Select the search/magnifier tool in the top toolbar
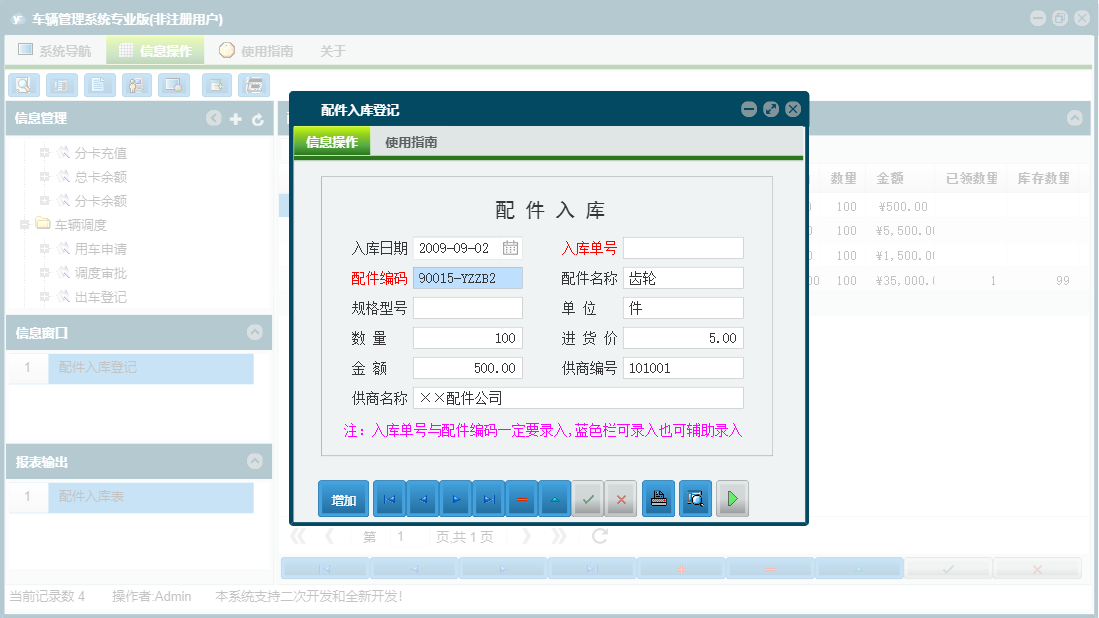The height and width of the screenshot is (618, 1099). [x=23, y=85]
